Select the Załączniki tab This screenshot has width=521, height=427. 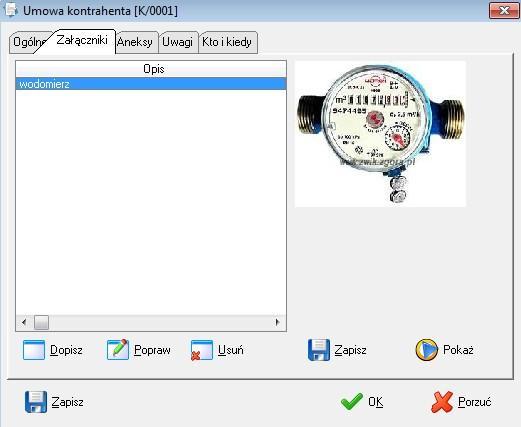pyautogui.click(x=82, y=41)
